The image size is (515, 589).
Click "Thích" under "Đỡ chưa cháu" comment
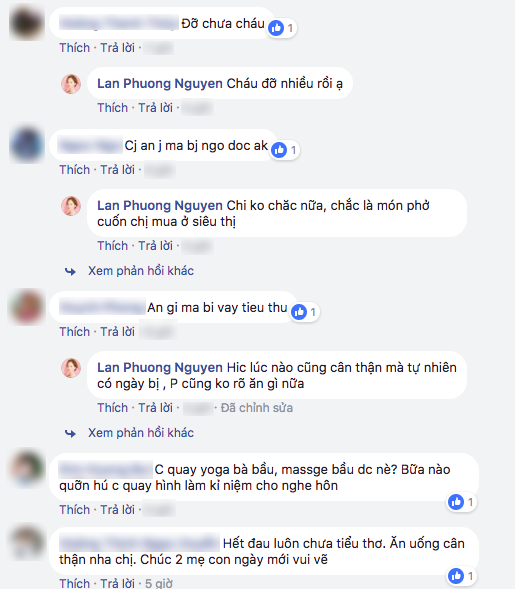(75, 48)
